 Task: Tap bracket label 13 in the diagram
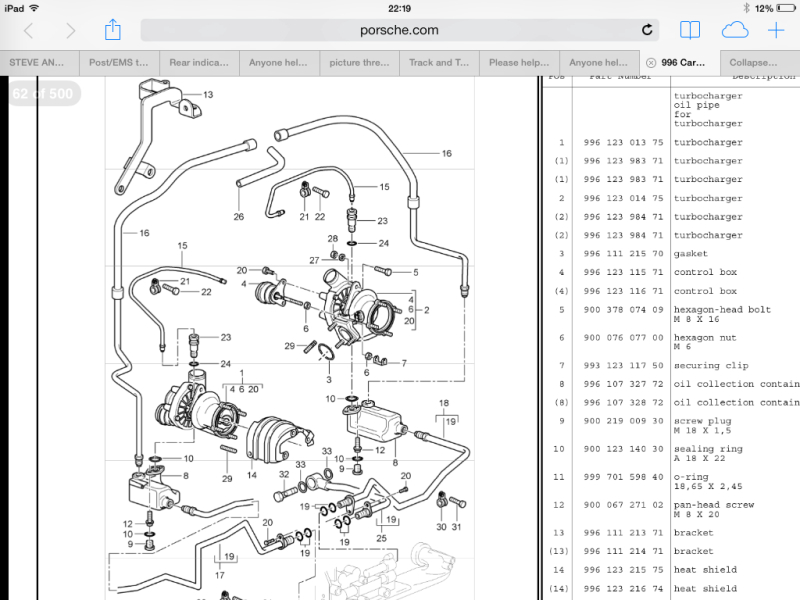point(208,94)
